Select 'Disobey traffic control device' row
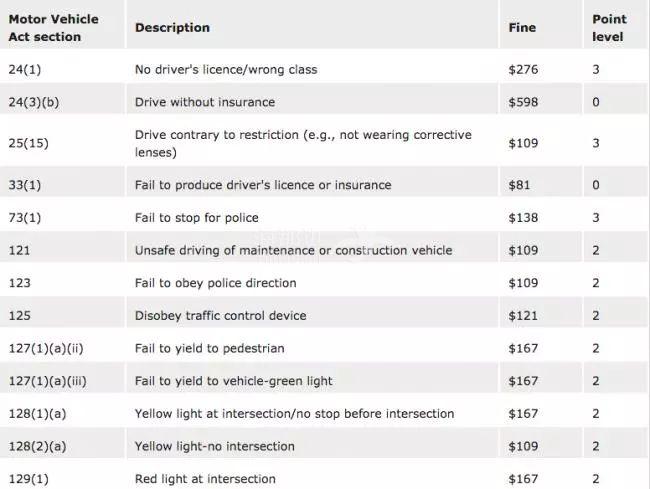The height and width of the screenshot is (489, 650). pyautogui.click(x=325, y=316)
